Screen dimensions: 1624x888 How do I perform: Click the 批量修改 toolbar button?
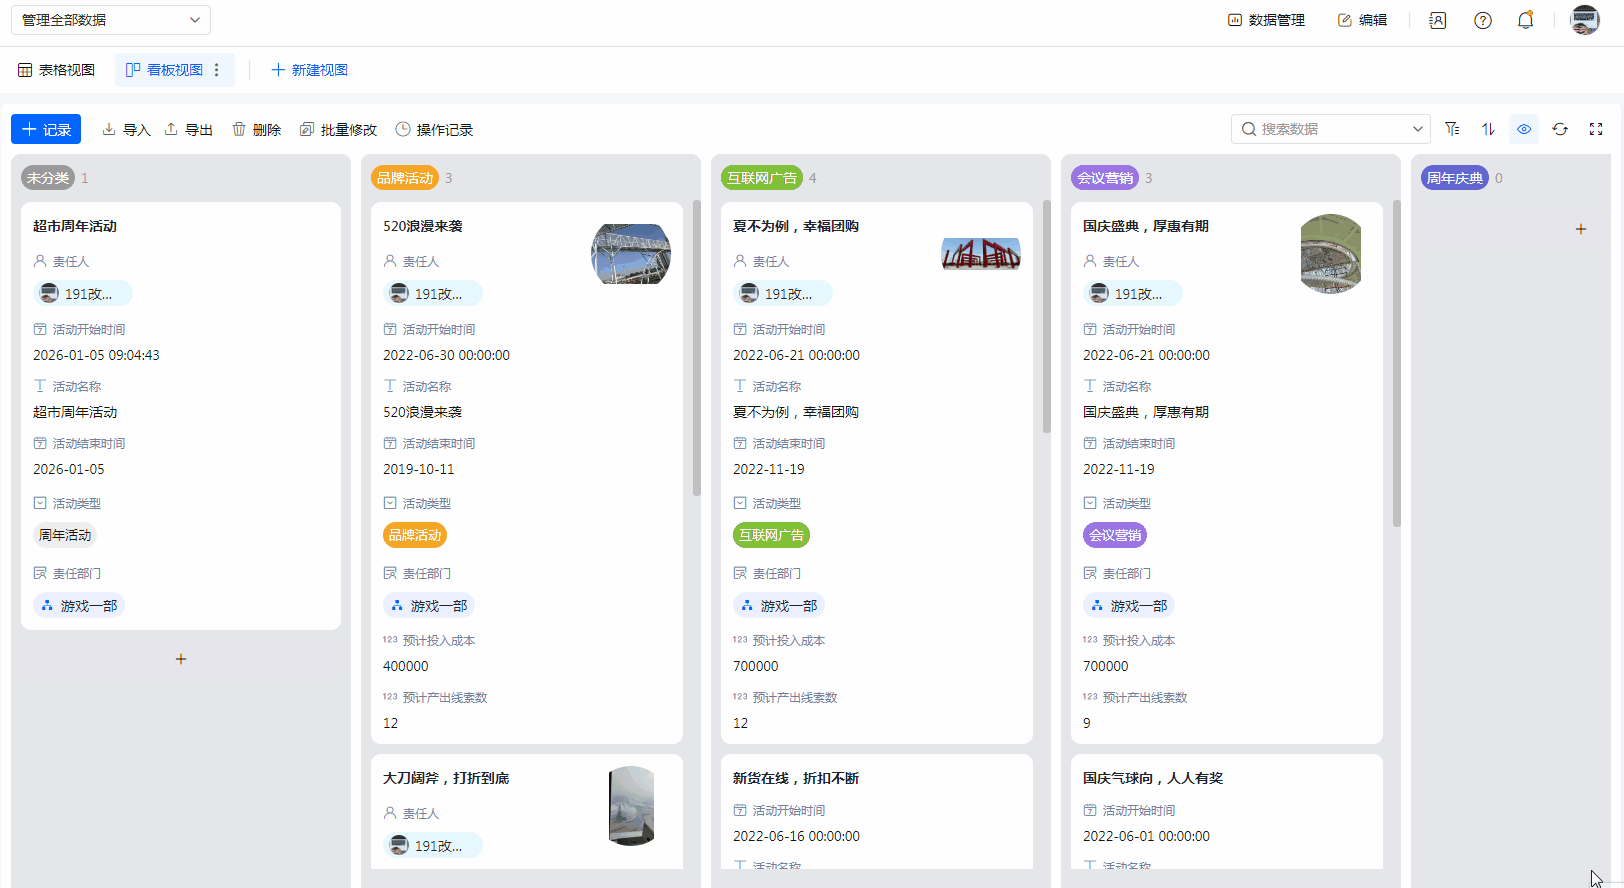click(x=338, y=130)
